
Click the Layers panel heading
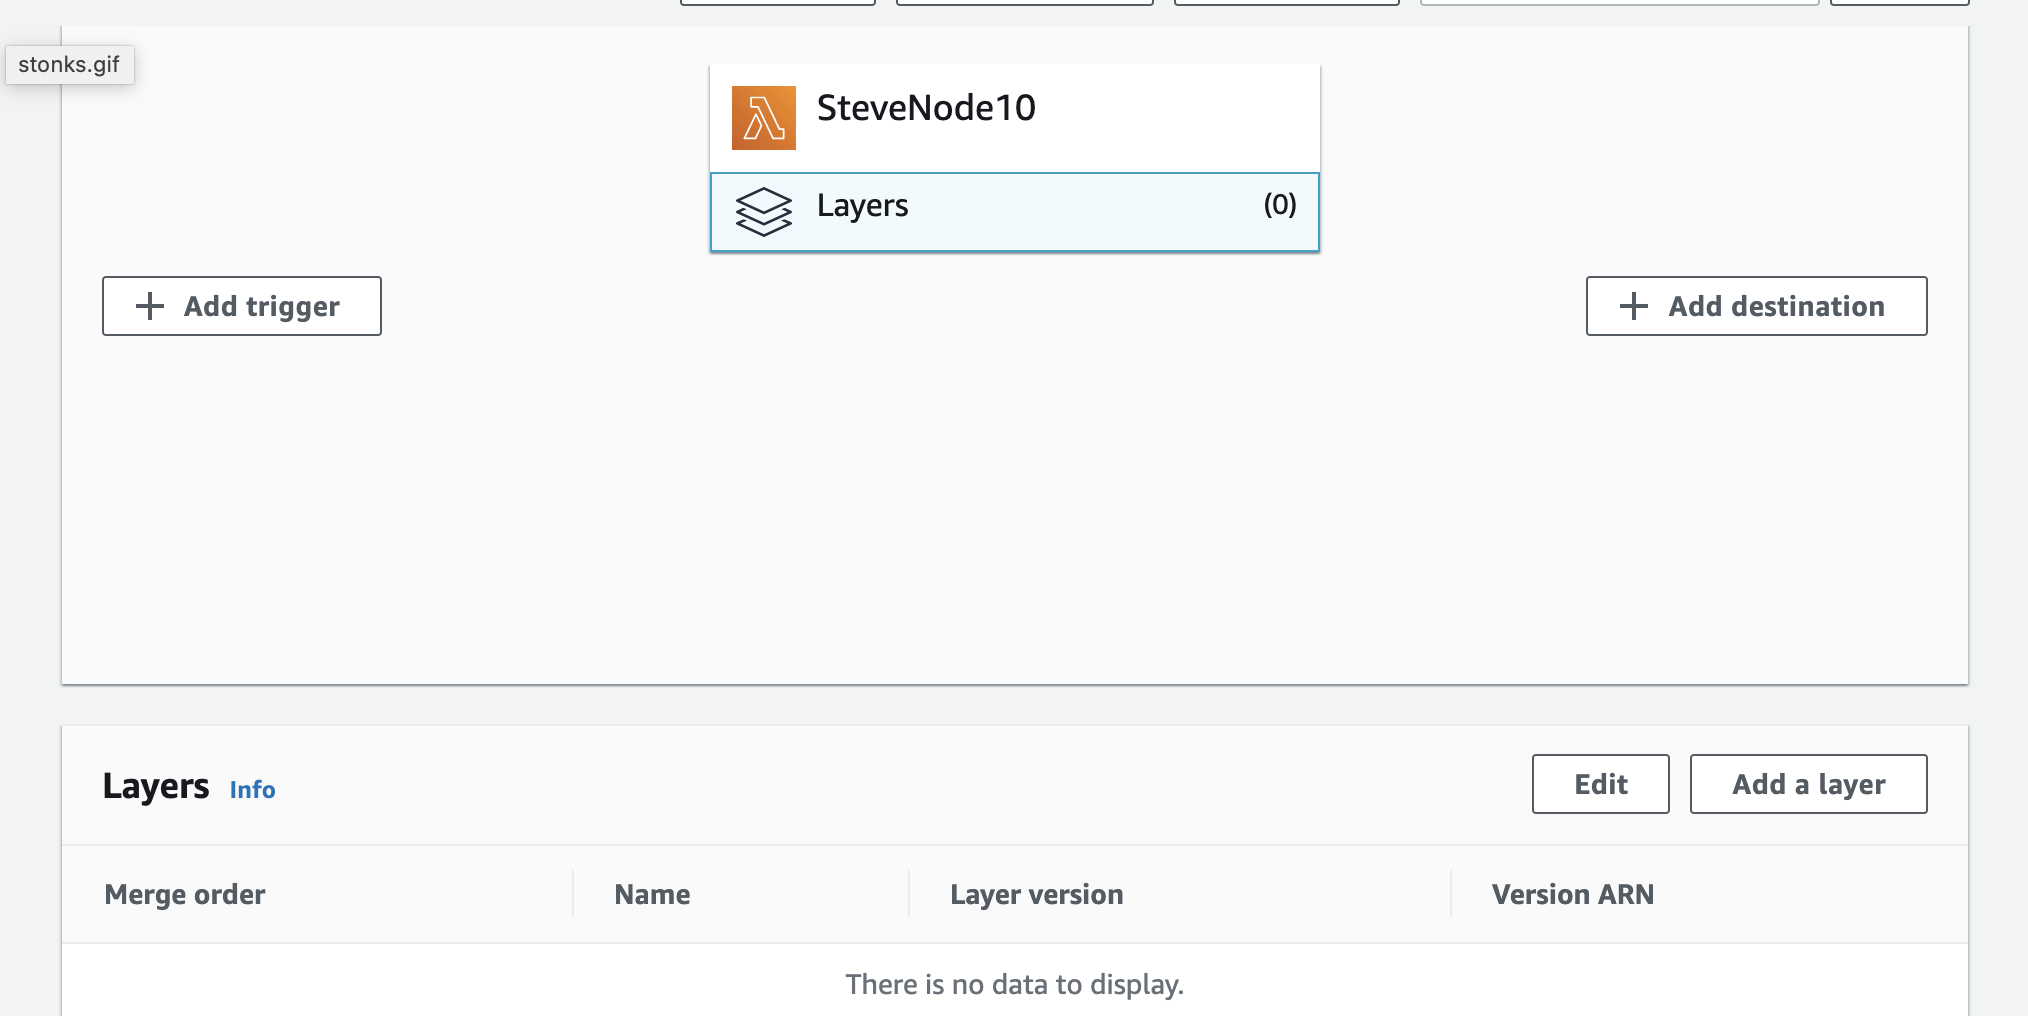(x=156, y=786)
